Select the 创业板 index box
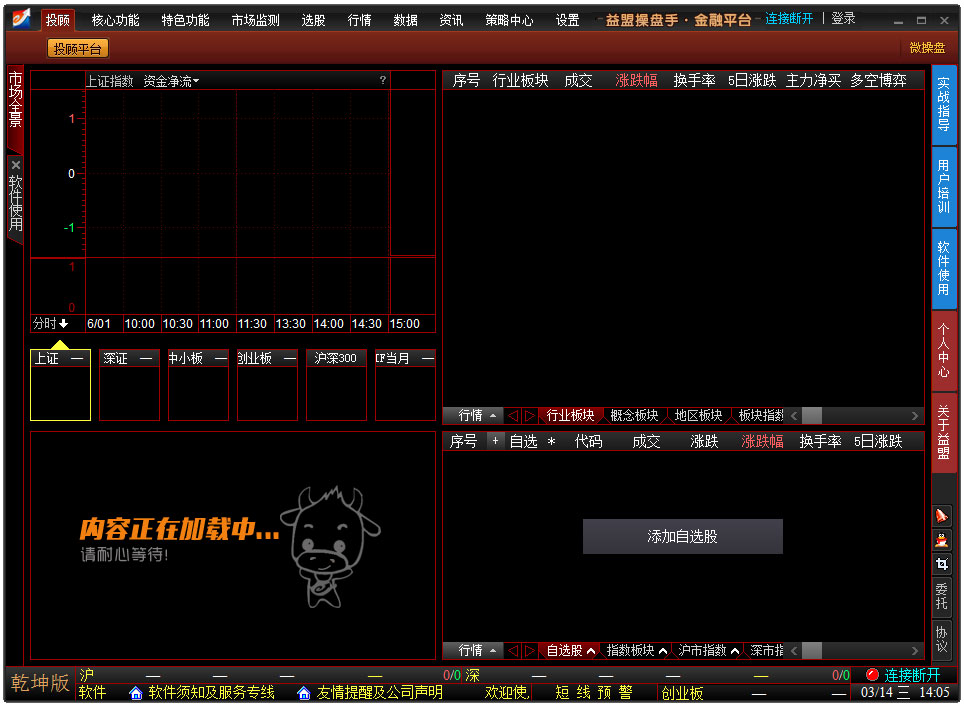964x707 pixels. [x=267, y=385]
